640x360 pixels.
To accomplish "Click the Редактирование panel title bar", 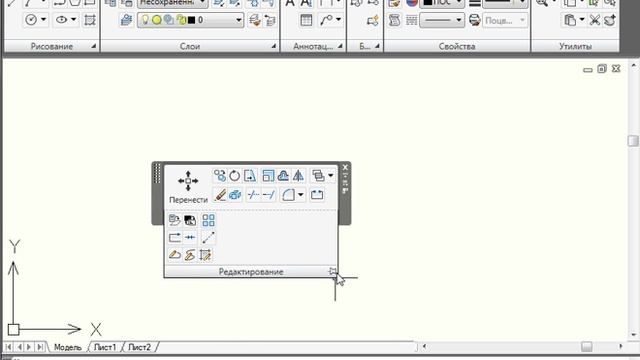I will click(x=251, y=272).
